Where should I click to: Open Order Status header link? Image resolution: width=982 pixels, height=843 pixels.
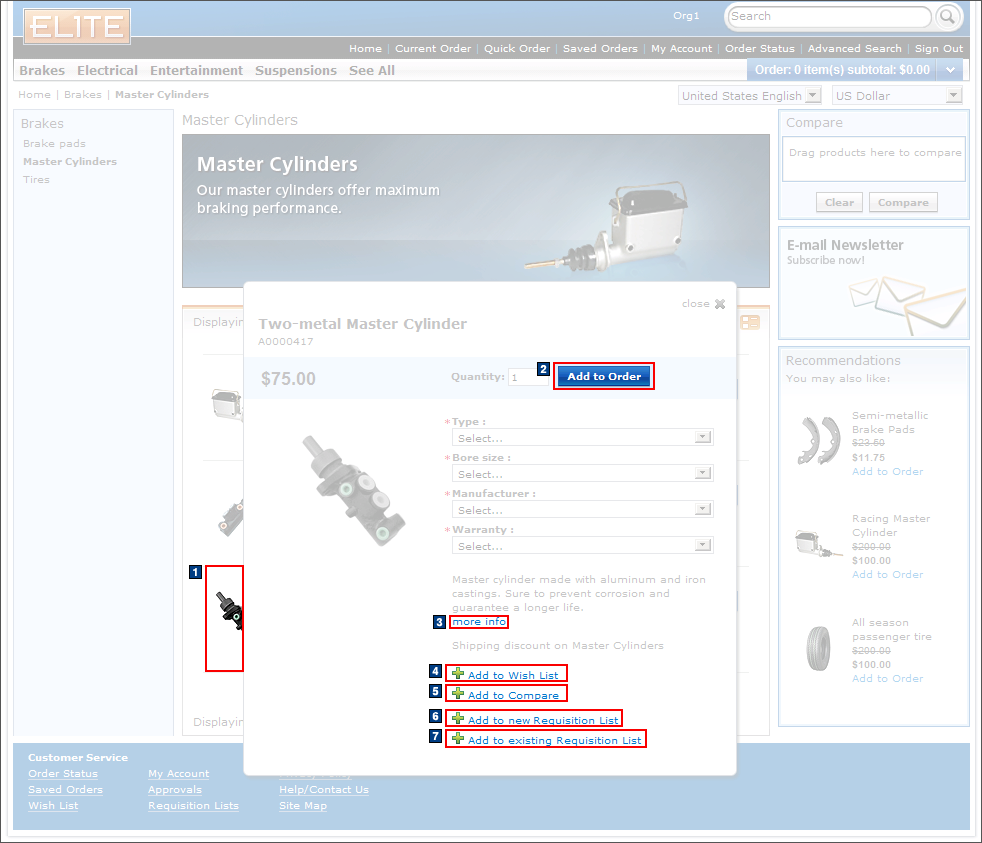click(x=760, y=48)
